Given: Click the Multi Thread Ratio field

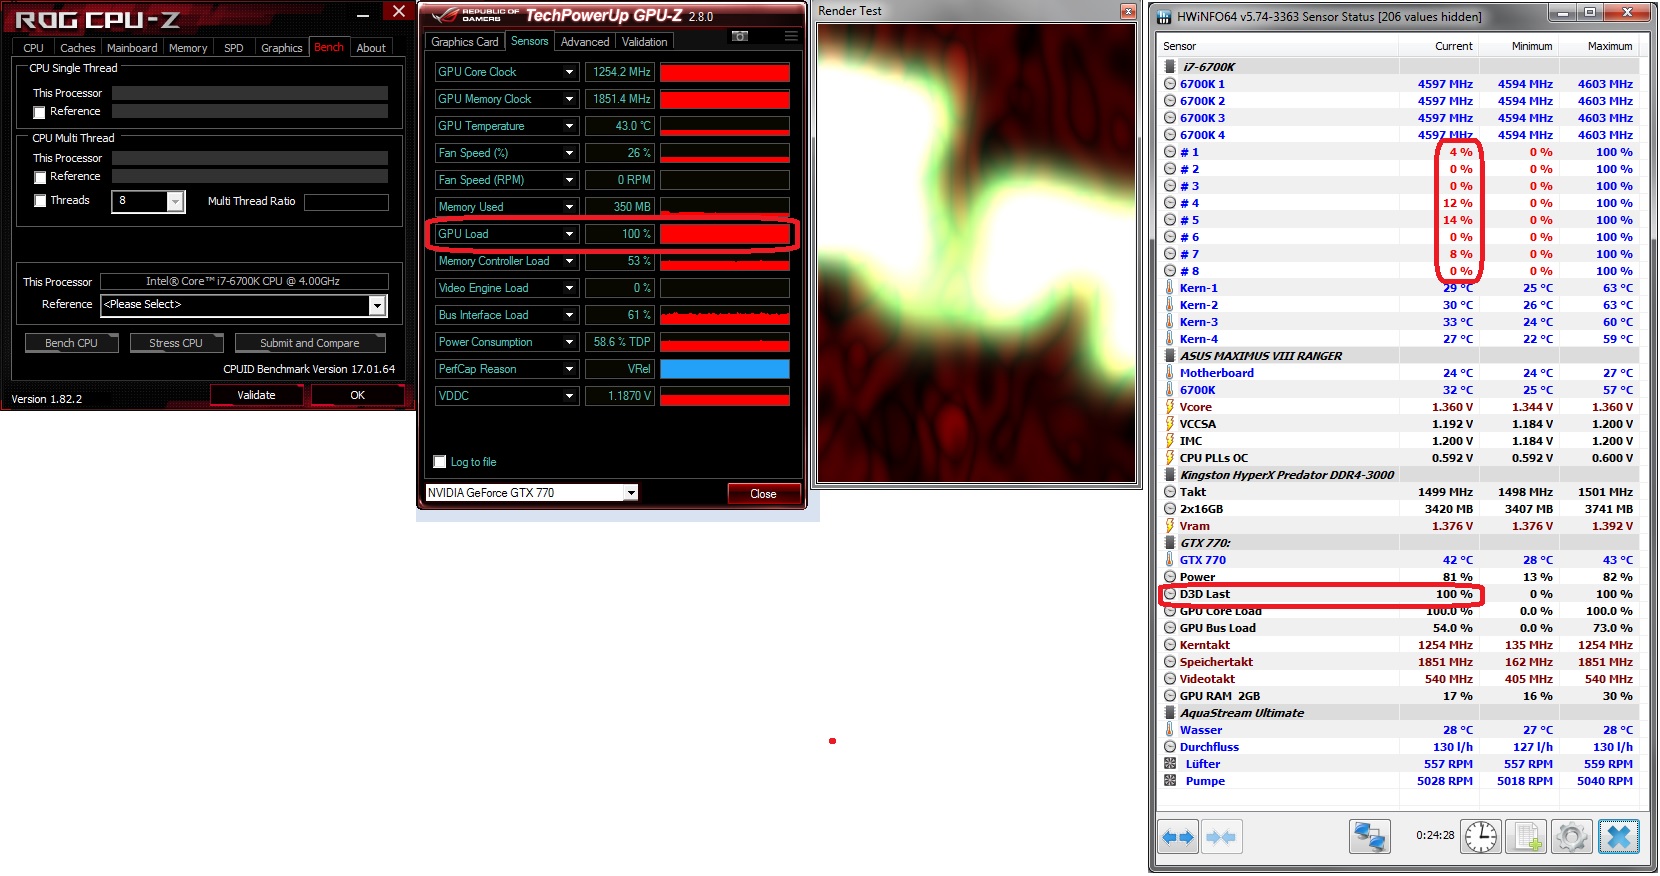Looking at the screenshot, I should tap(346, 202).
